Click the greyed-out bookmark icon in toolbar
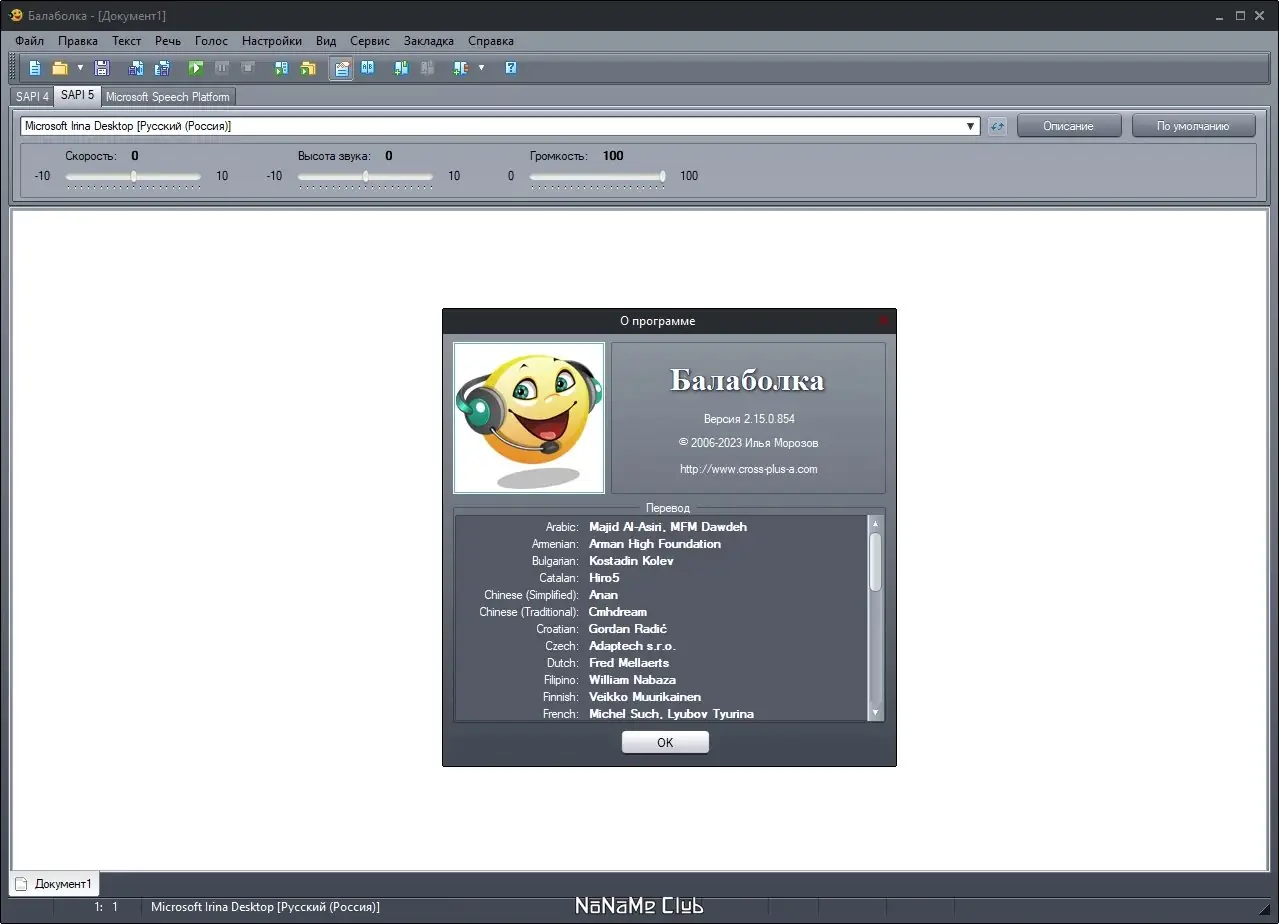1279x924 pixels. click(x=427, y=68)
